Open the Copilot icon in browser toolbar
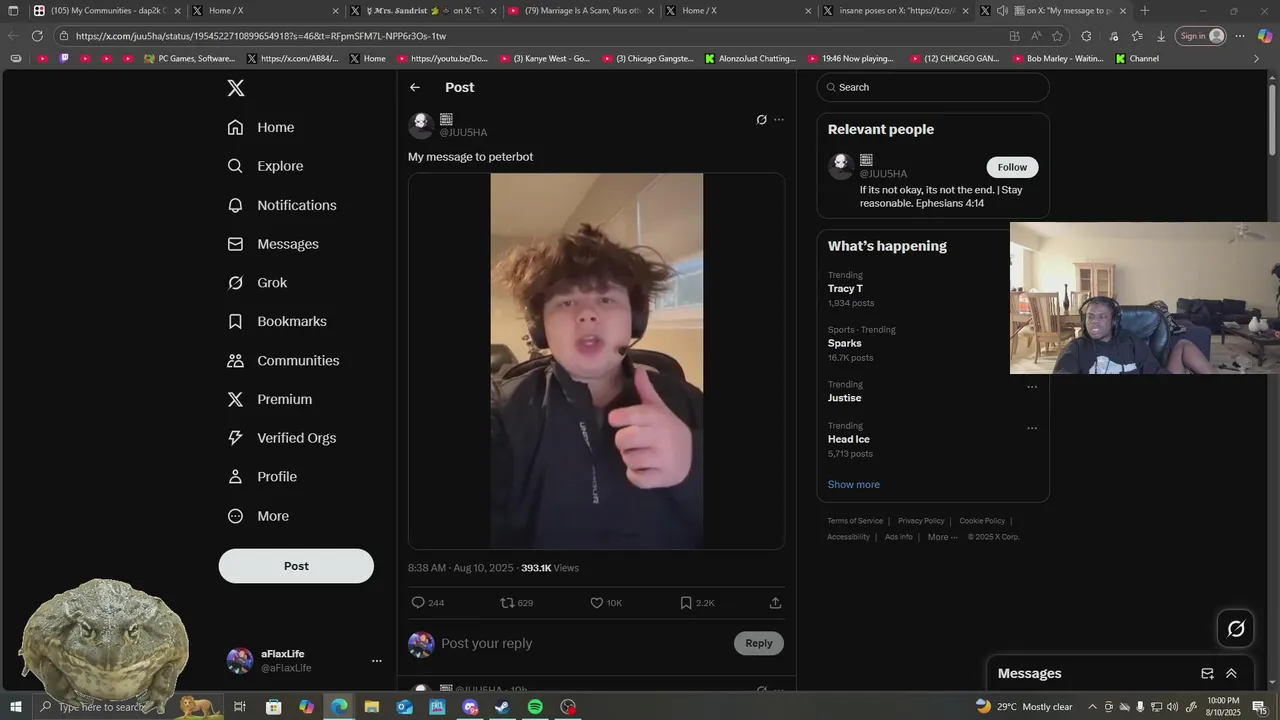Viewport: 1280px width, 720px height. pos(1265,36)
